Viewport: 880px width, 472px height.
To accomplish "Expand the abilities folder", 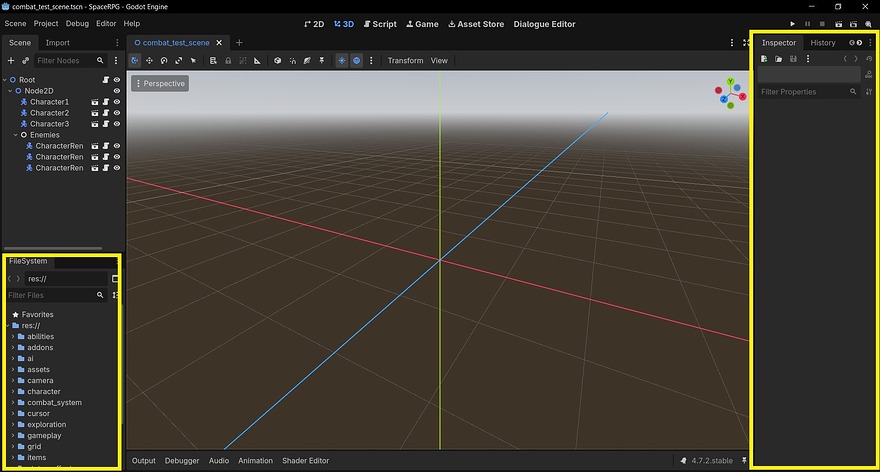I will point(13,337).
